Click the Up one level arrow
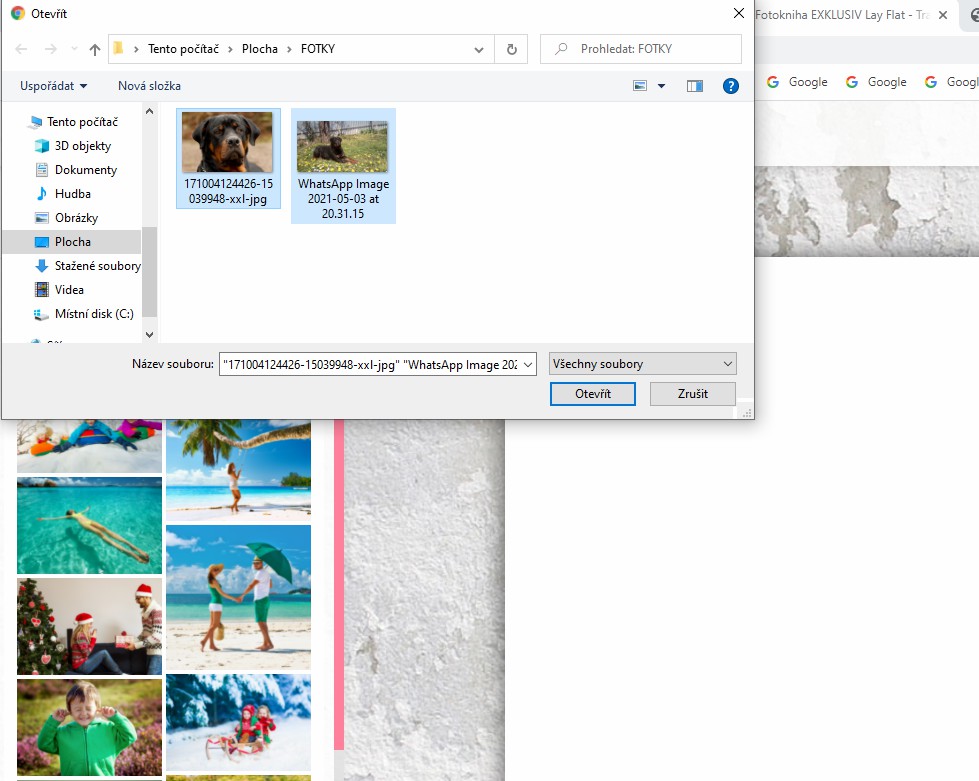Viewport: 979px width, 781px height. (x=95, y=49)
